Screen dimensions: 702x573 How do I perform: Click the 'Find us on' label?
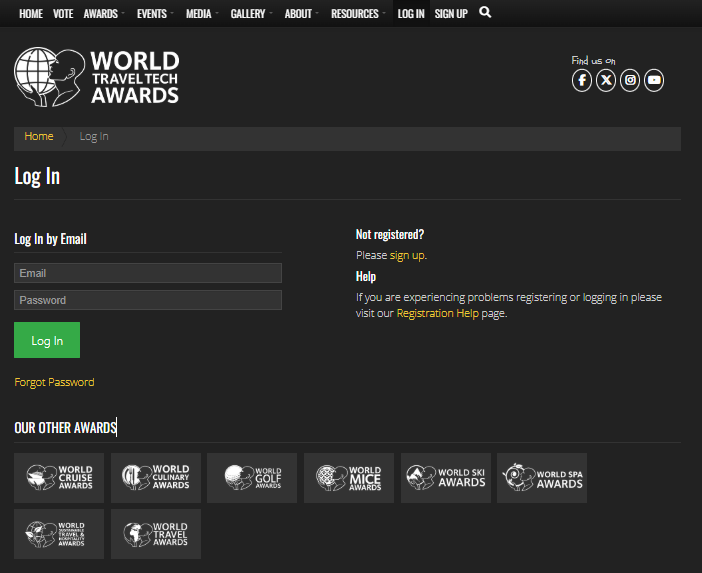[593, 60]
